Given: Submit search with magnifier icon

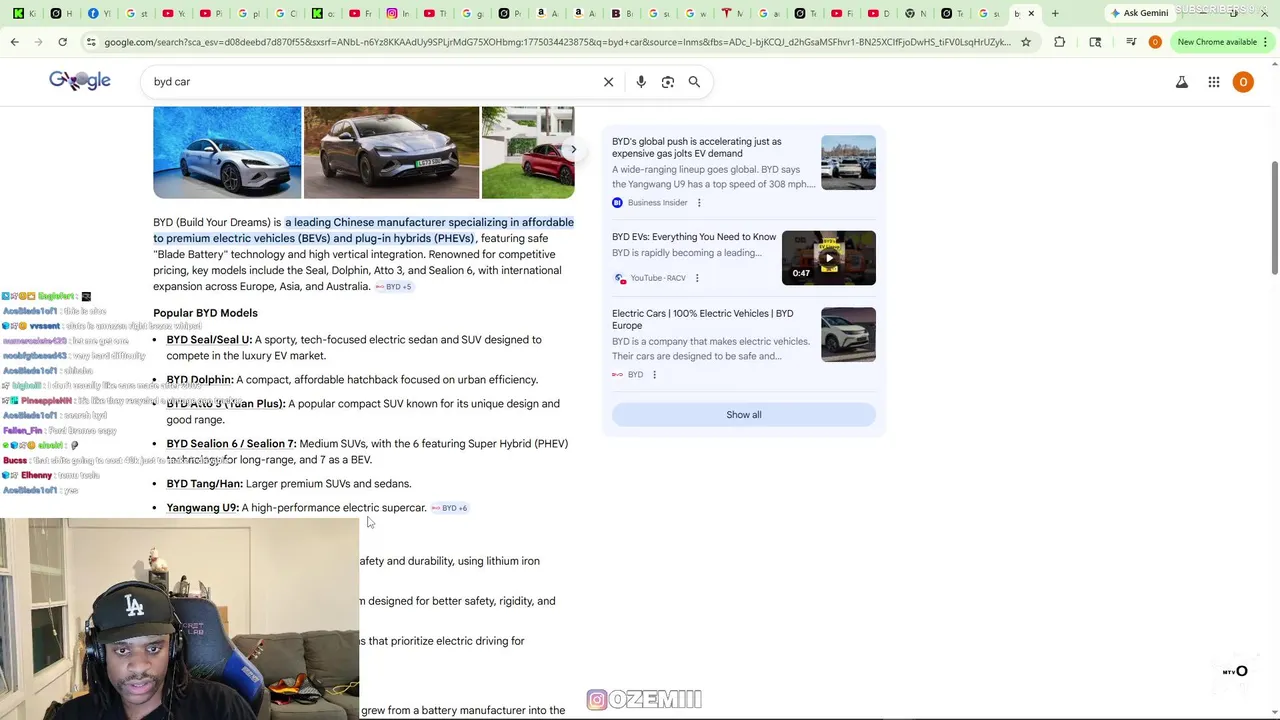Looking at the screenshot, I should (694, 82).
